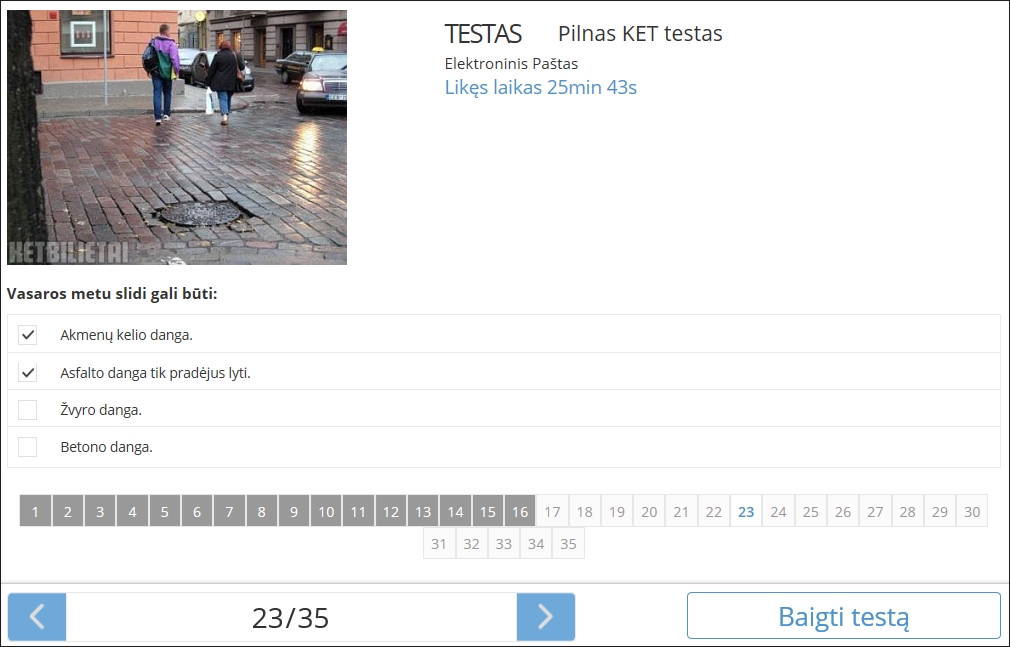The height and width of the screenshot is (647, 1010).
Task: Jump to unanswered question 17
Action: [552, 512]
